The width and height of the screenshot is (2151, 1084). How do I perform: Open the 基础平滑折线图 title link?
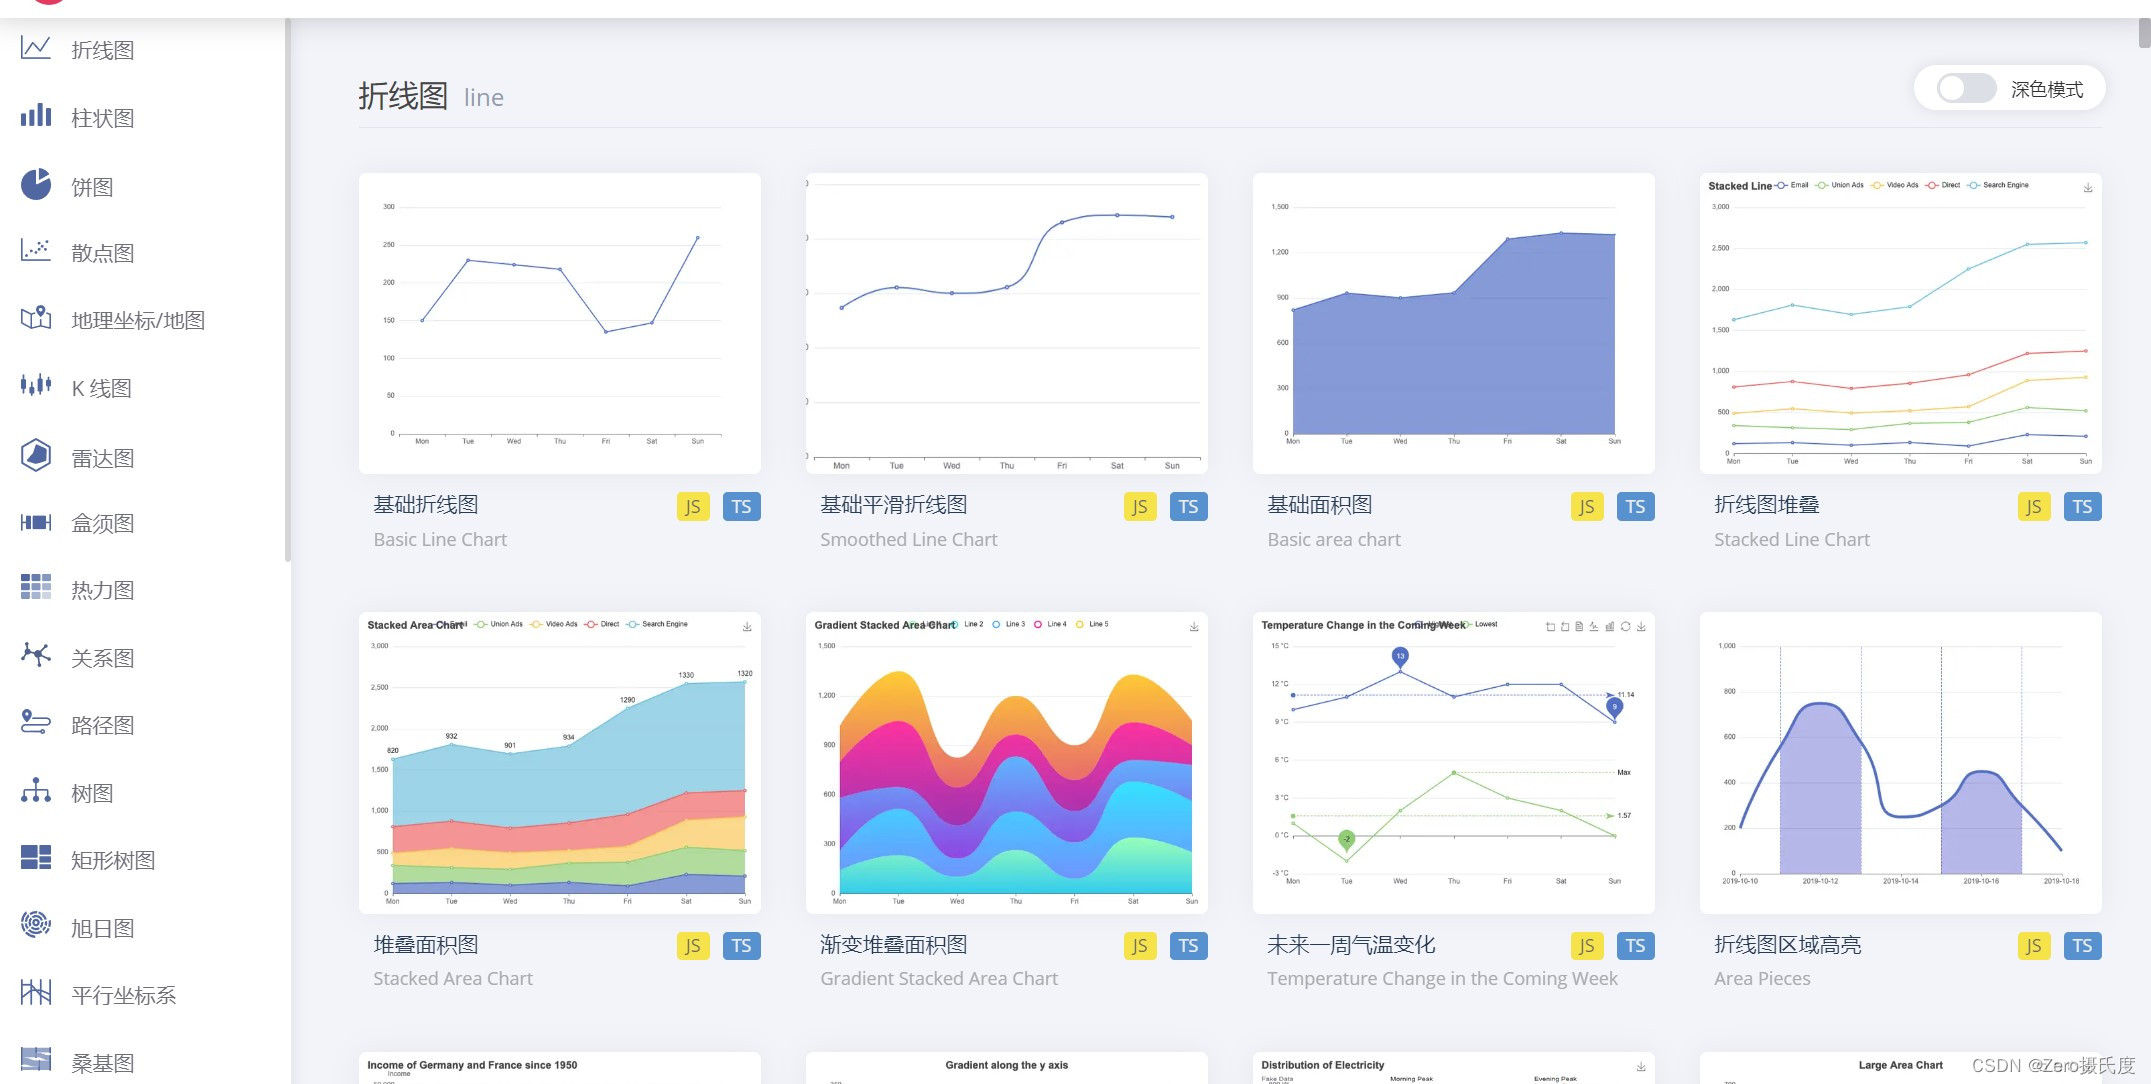(x=894, y=505)
